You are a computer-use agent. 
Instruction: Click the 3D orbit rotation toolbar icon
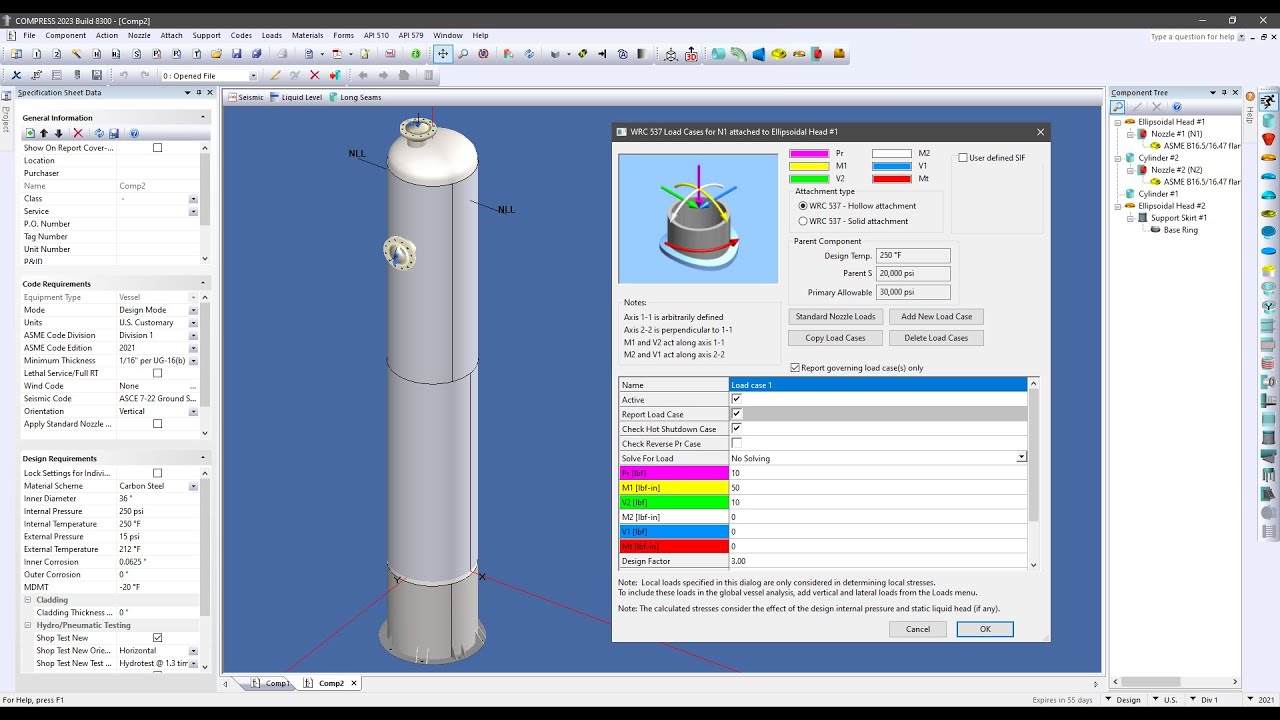click(484, 54)
